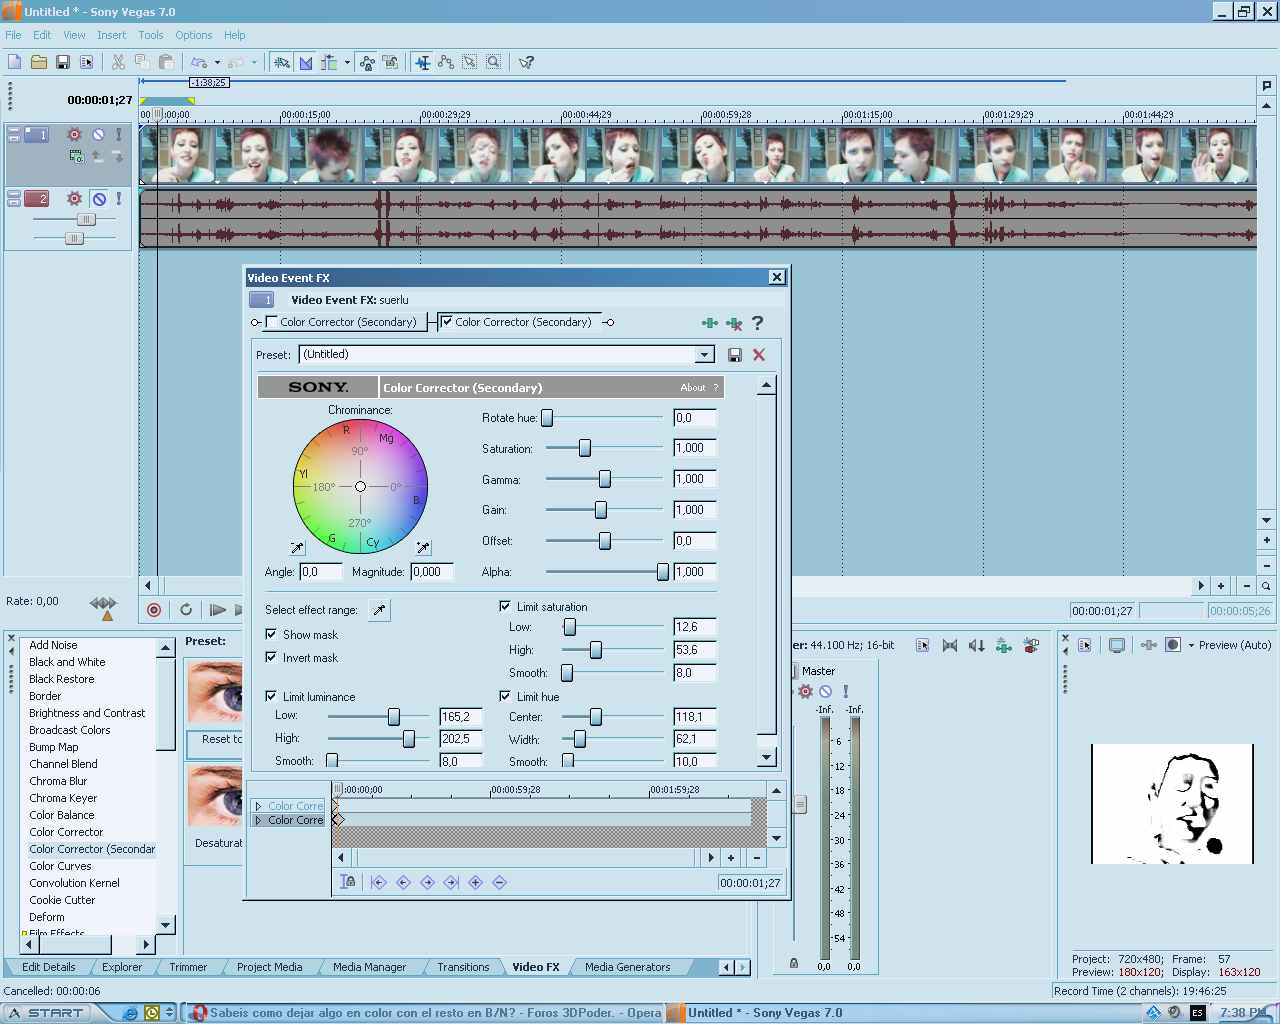Switch to the Explorer tab
The width and height of the screenshot is (1280, 1024).
[122, 967]
